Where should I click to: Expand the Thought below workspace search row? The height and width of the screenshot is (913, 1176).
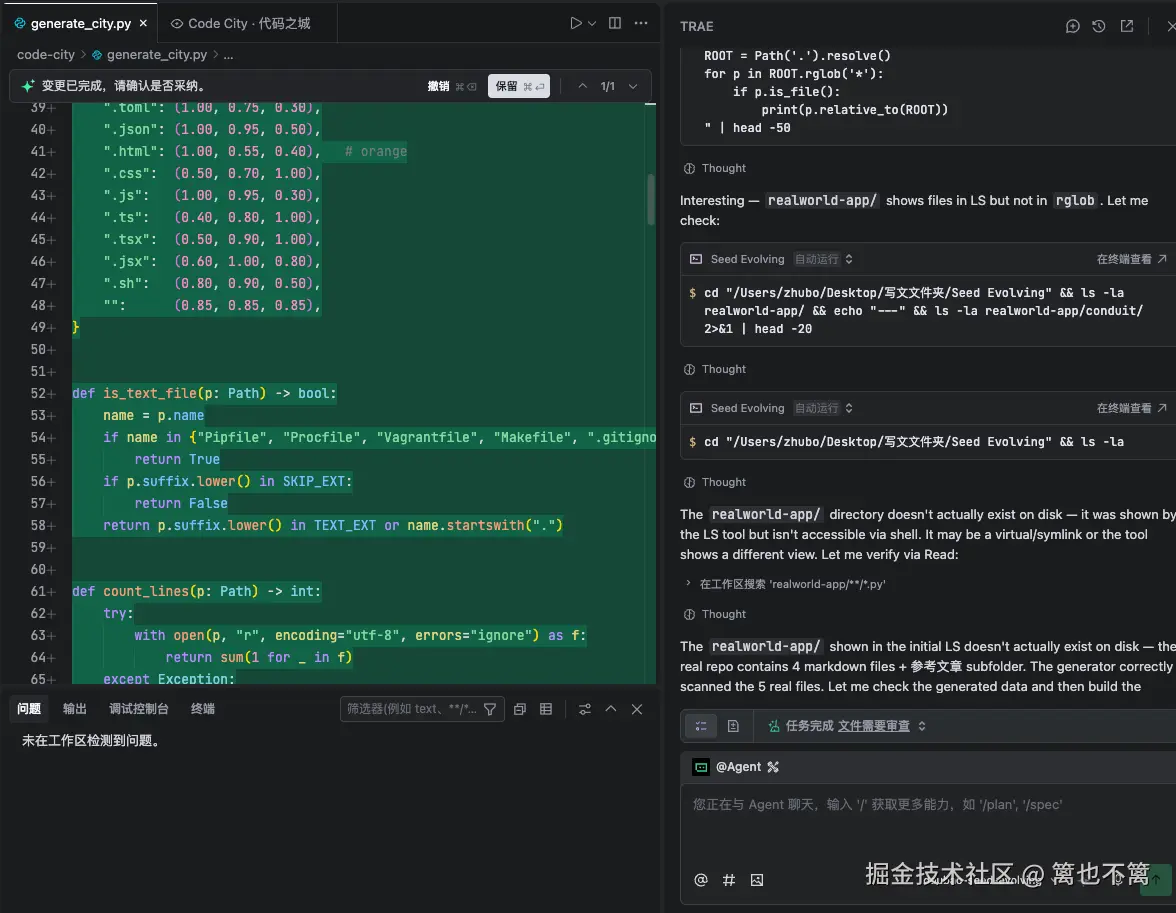(715, 614)
